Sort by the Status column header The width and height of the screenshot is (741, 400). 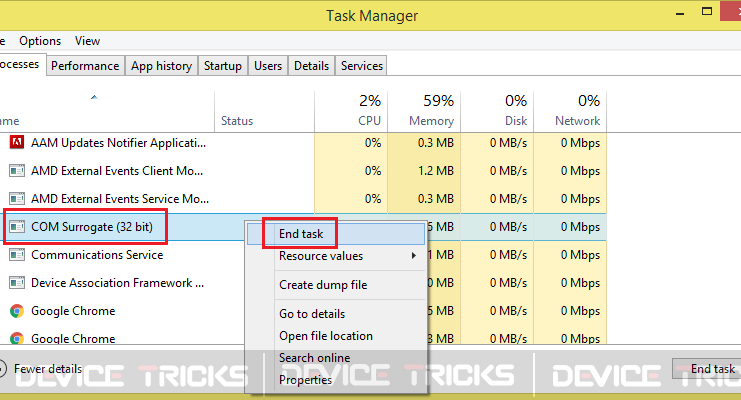(264, 112)
